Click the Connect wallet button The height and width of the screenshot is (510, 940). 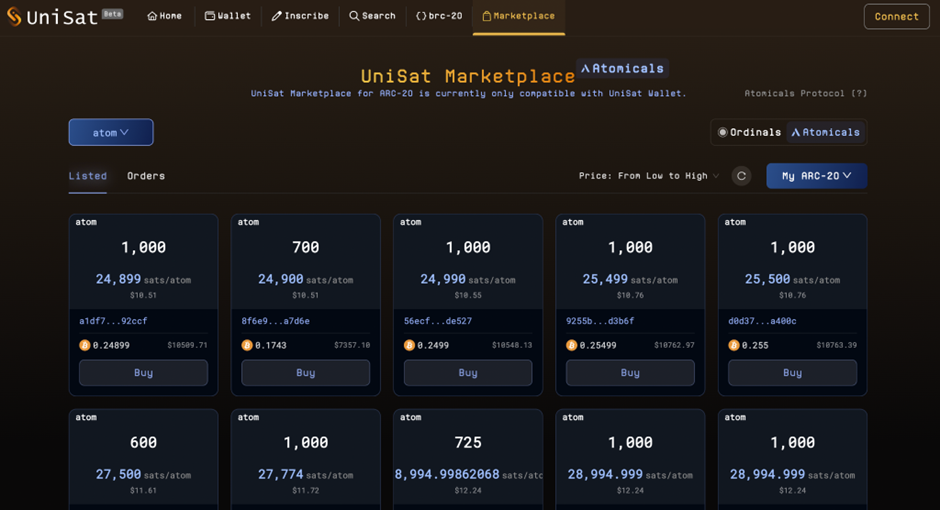[896, 17]
